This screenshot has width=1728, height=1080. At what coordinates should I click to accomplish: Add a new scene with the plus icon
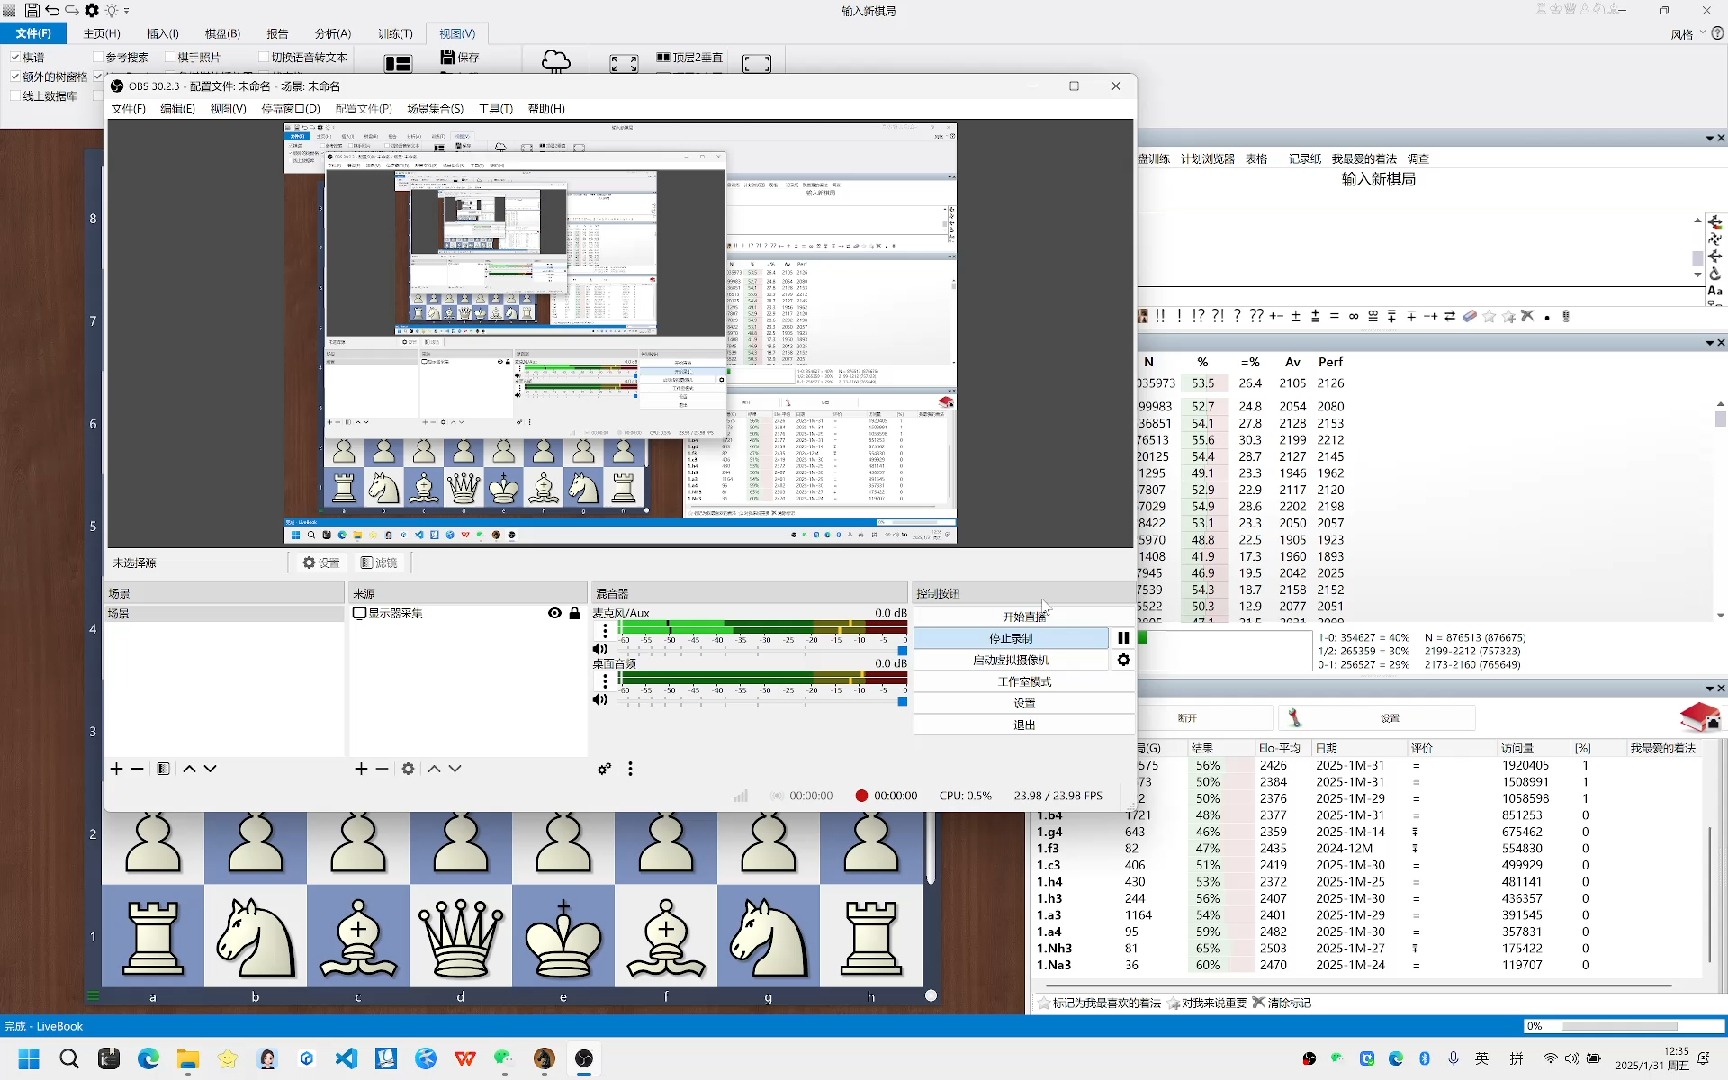pyautogui.click(x=116, y=769)
